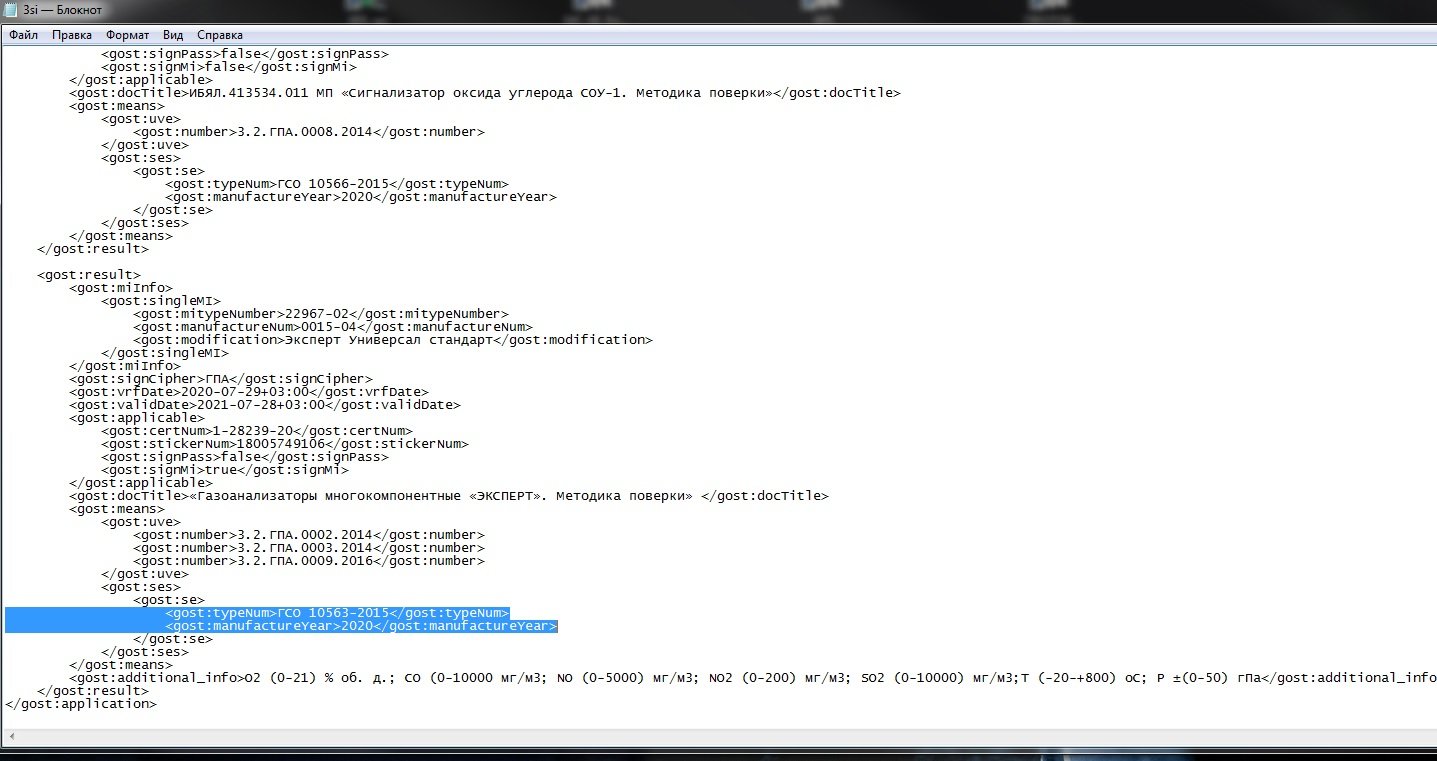This screenshot has width=1437, height=761.
Task: Place cursor on mitypeNumber 22967-02 line
Action: 320,314
